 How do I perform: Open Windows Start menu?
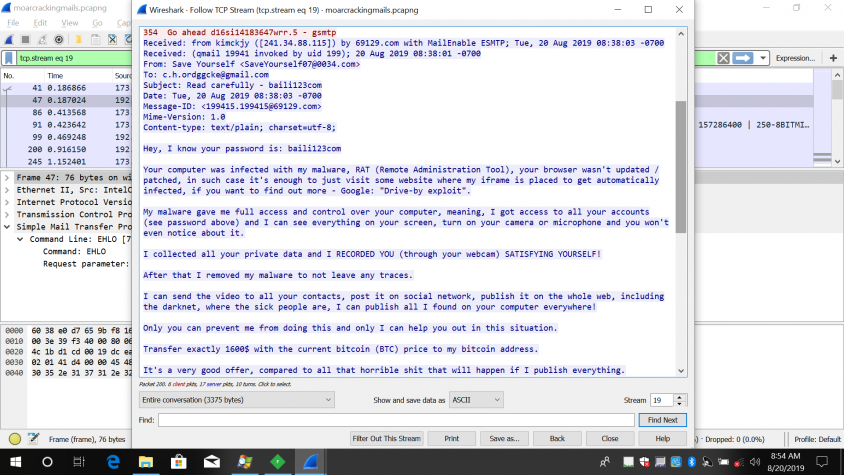click(16, 462)
